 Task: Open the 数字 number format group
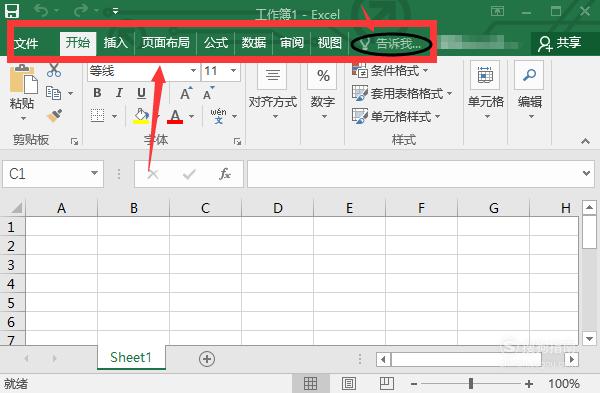323,92
